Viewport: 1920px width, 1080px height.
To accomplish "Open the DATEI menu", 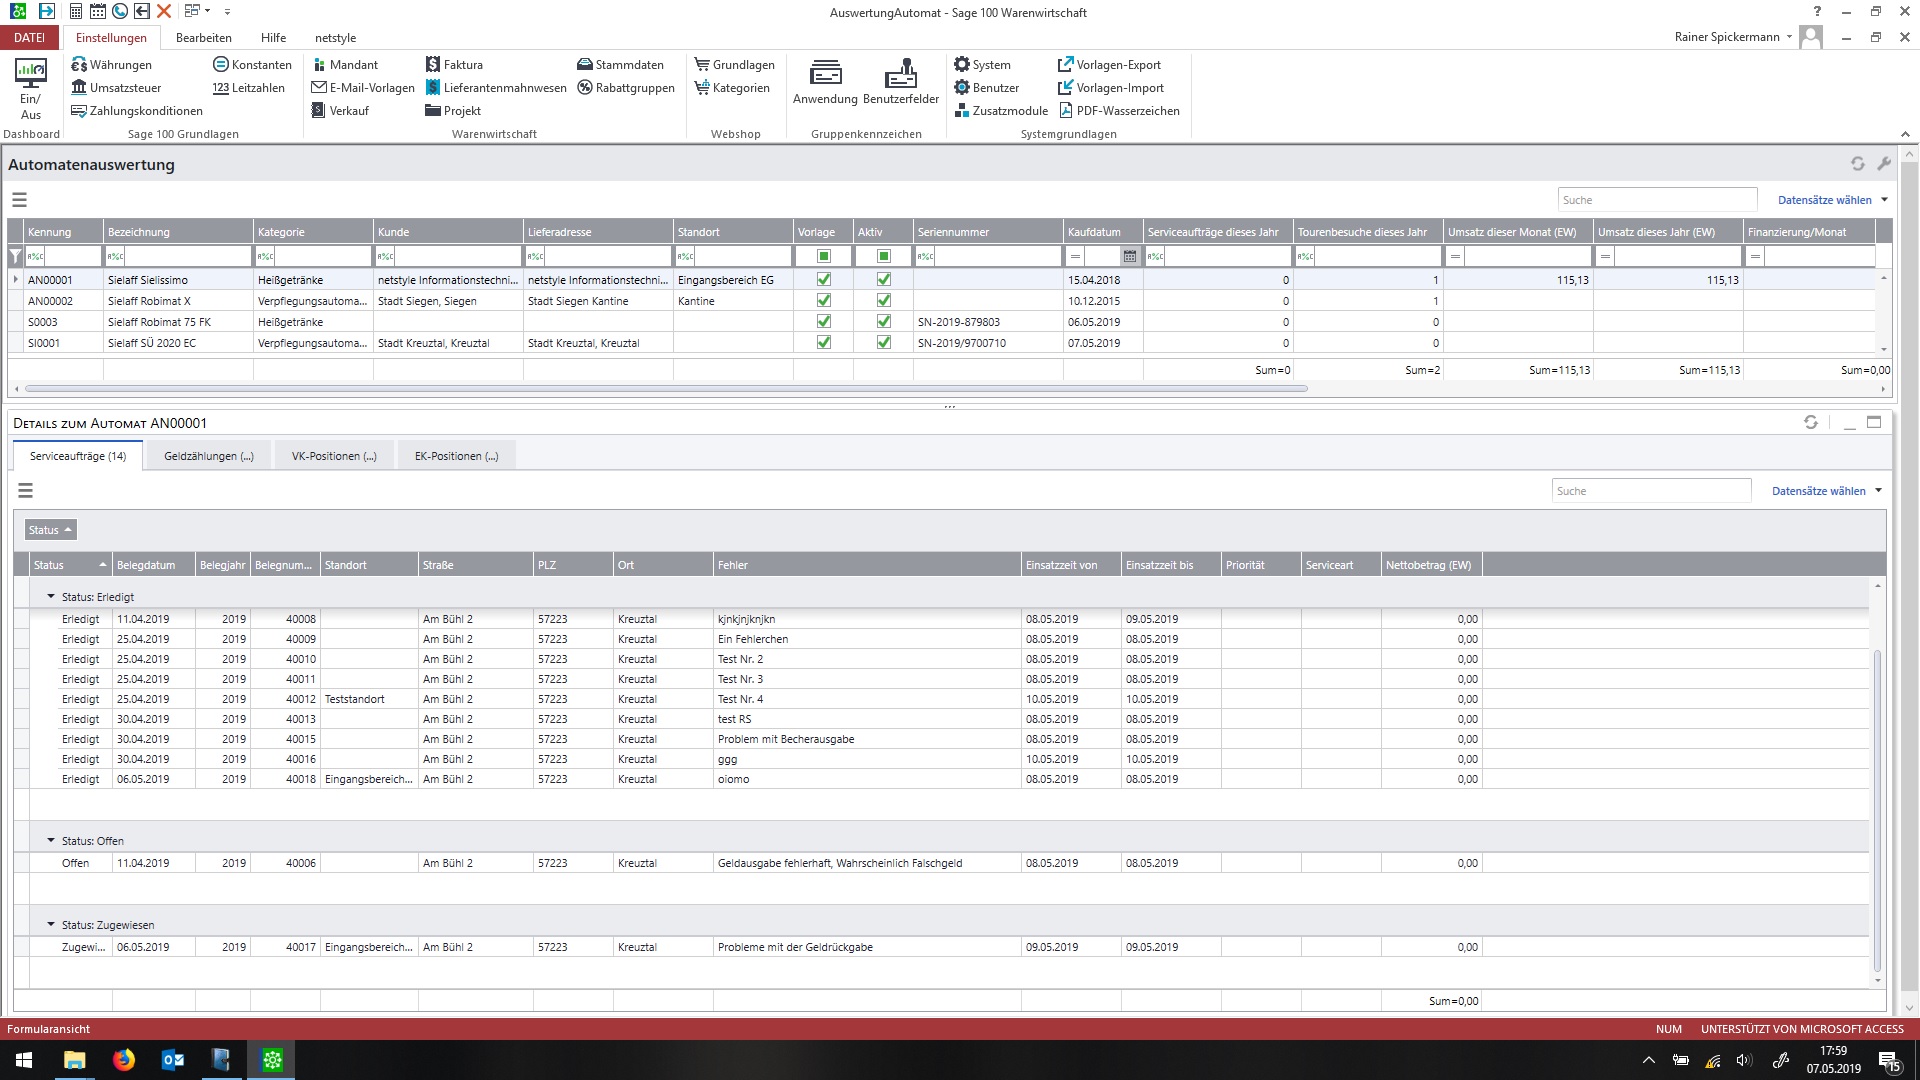I will click(x=30, y=38).
